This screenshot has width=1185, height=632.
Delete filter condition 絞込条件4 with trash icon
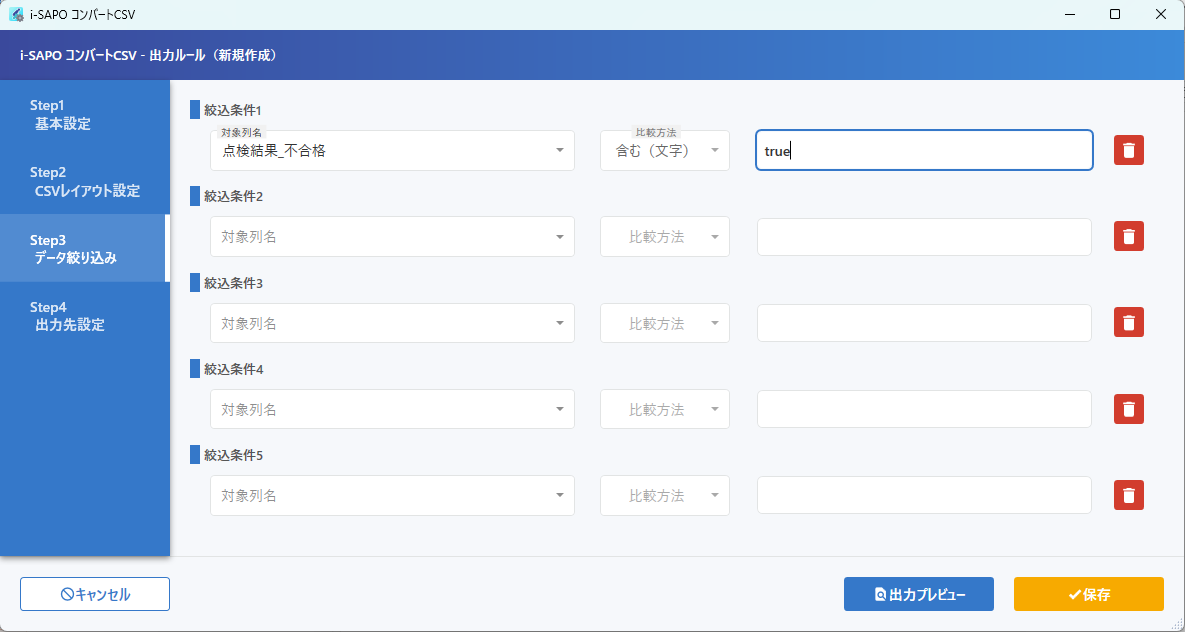(x=1128, y=409)
